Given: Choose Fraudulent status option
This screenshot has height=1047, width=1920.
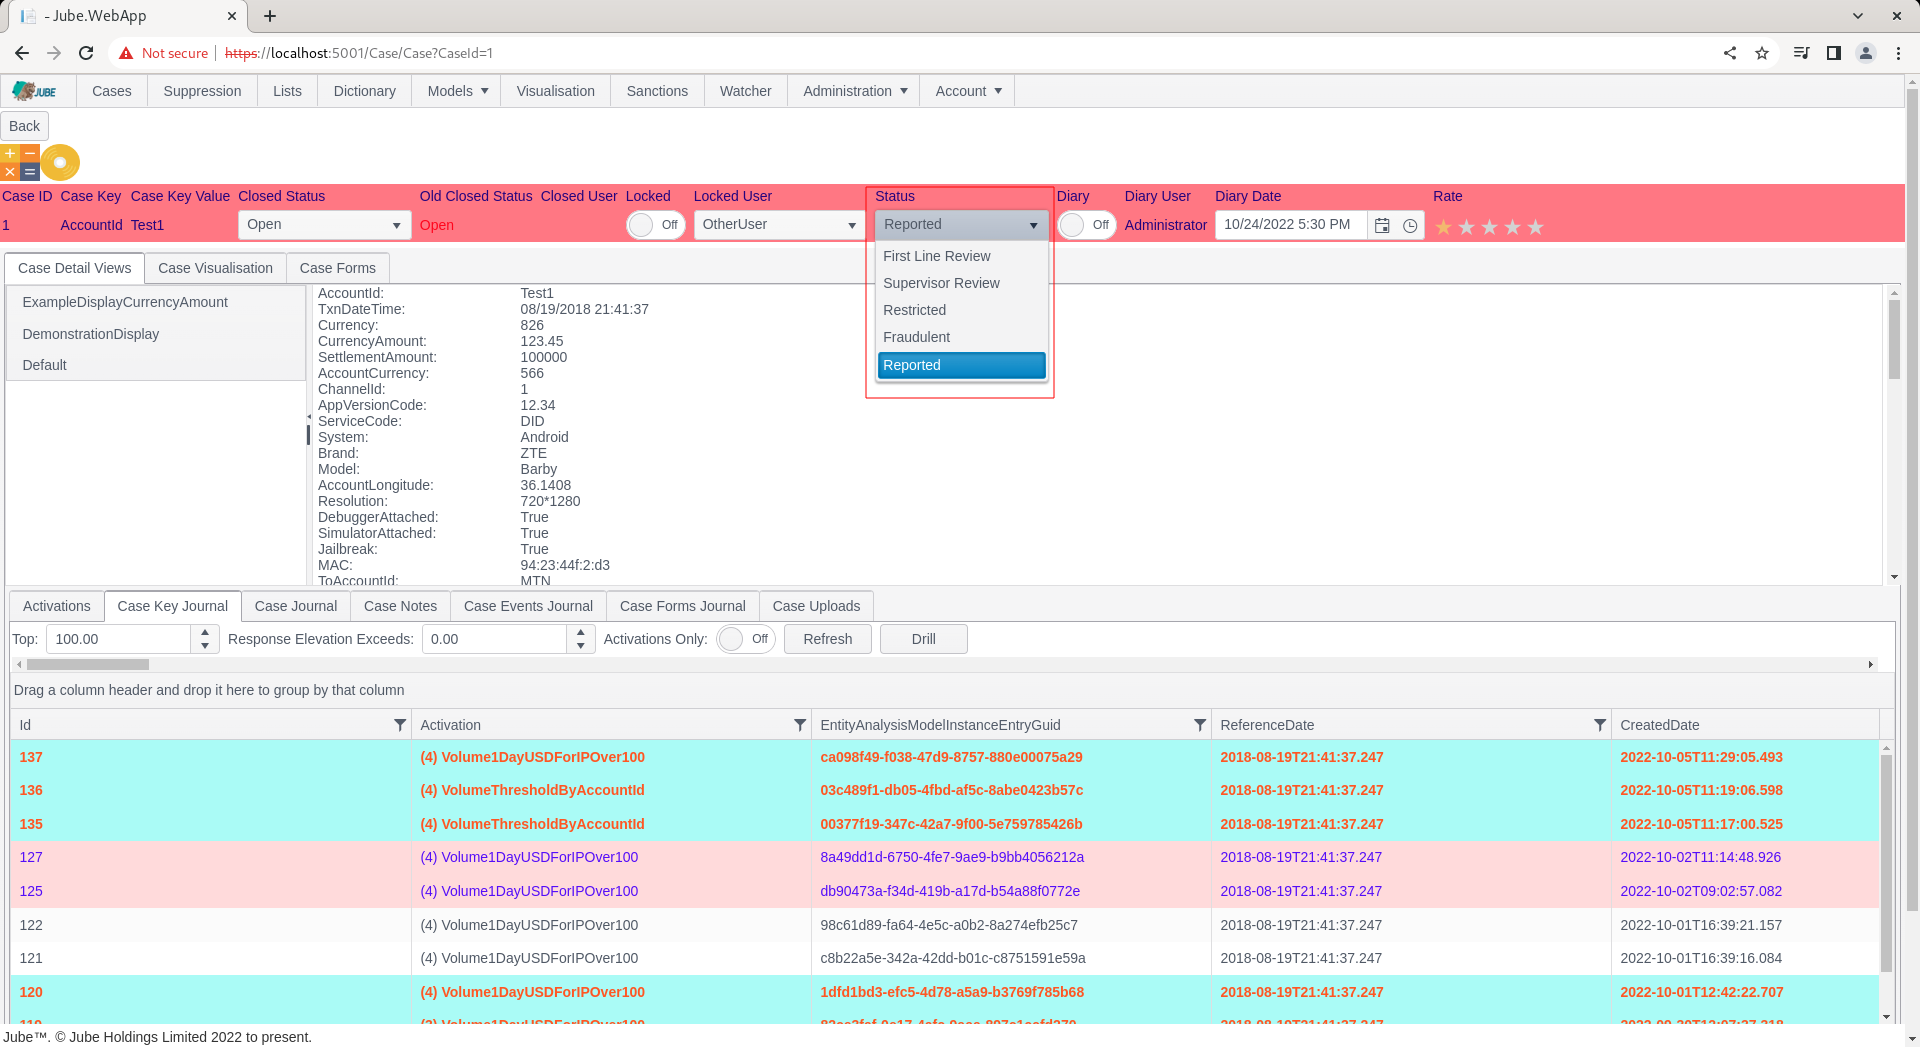Looking at the screenshot, I should (961, 337).
